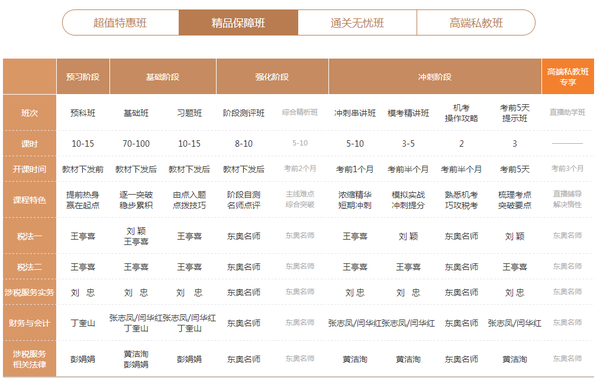The image size is (600, 378).
Task: Click the 逐一突破 稳步累积 feature cell
Action: (136, 200)
